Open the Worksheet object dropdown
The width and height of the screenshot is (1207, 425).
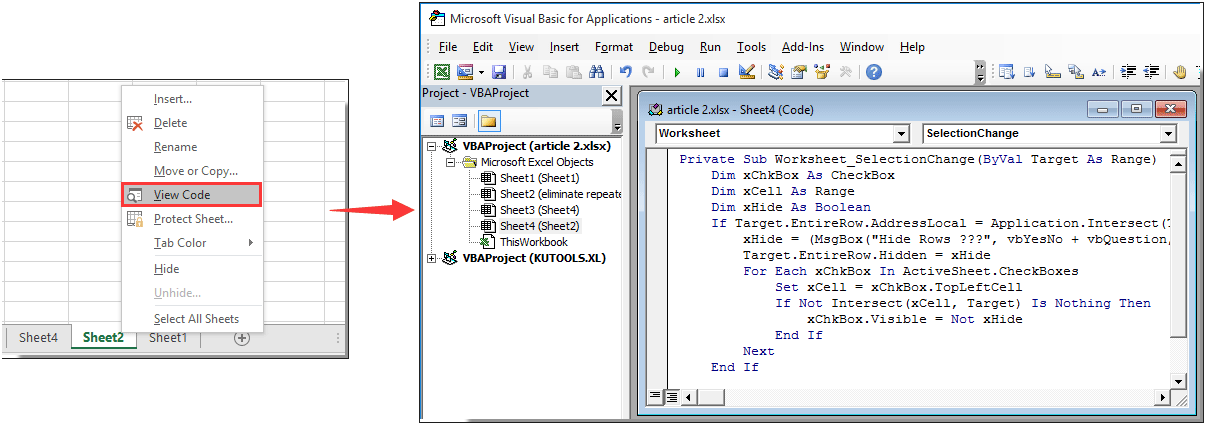[x=901, y=134]
